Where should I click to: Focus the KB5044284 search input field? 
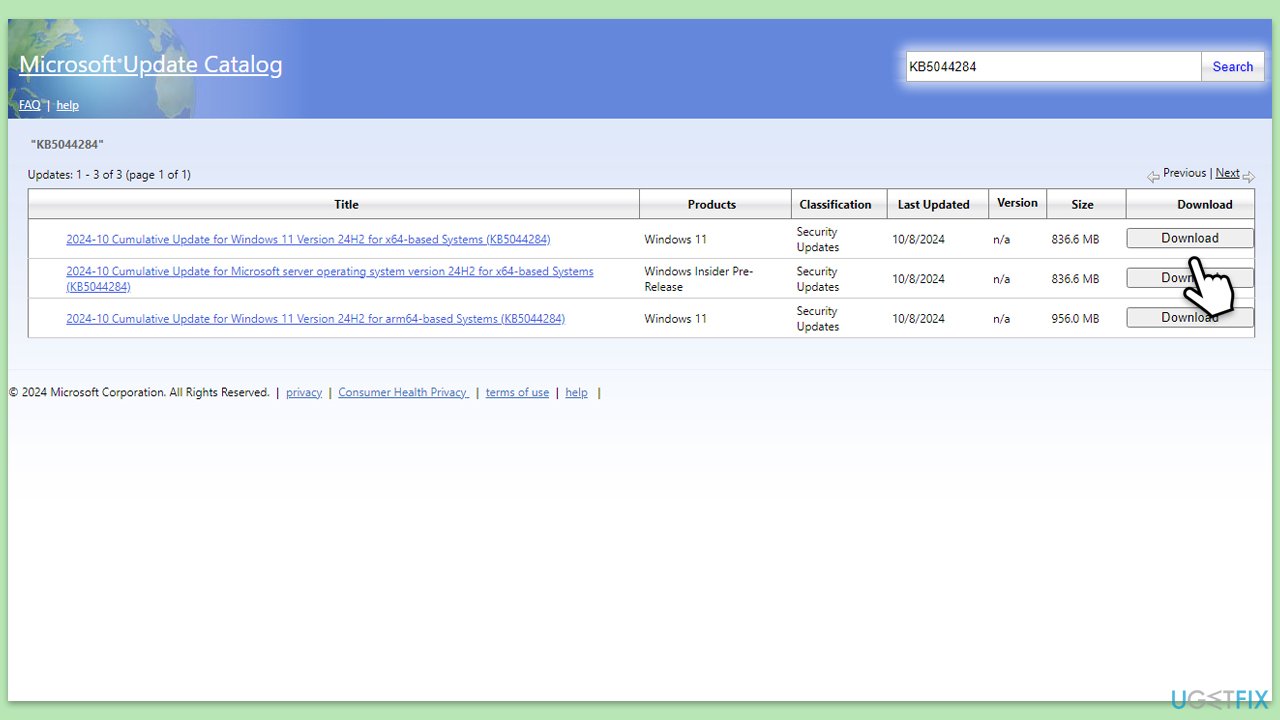[1052, 67]
